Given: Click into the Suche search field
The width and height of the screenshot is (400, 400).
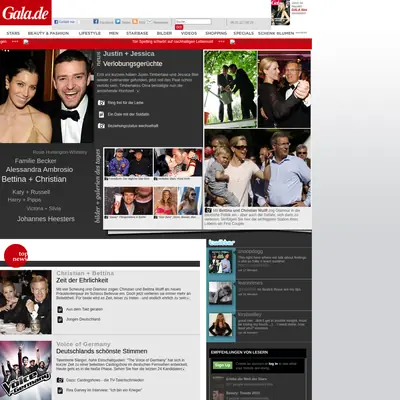Looking at the screenshot, I should tap(193, 21).
